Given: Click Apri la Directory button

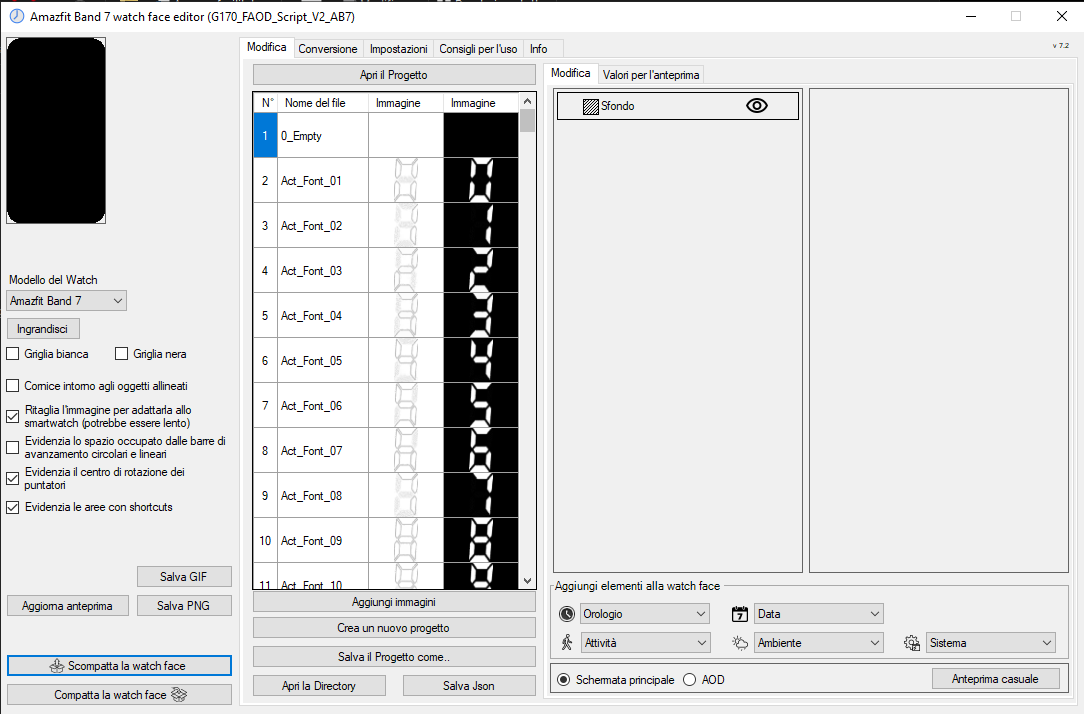Looking at the screenshot, I should click(319, 686).
